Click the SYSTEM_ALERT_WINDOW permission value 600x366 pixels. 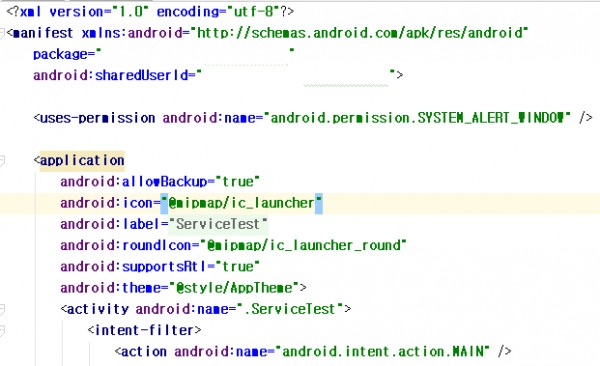click(417, 118)
